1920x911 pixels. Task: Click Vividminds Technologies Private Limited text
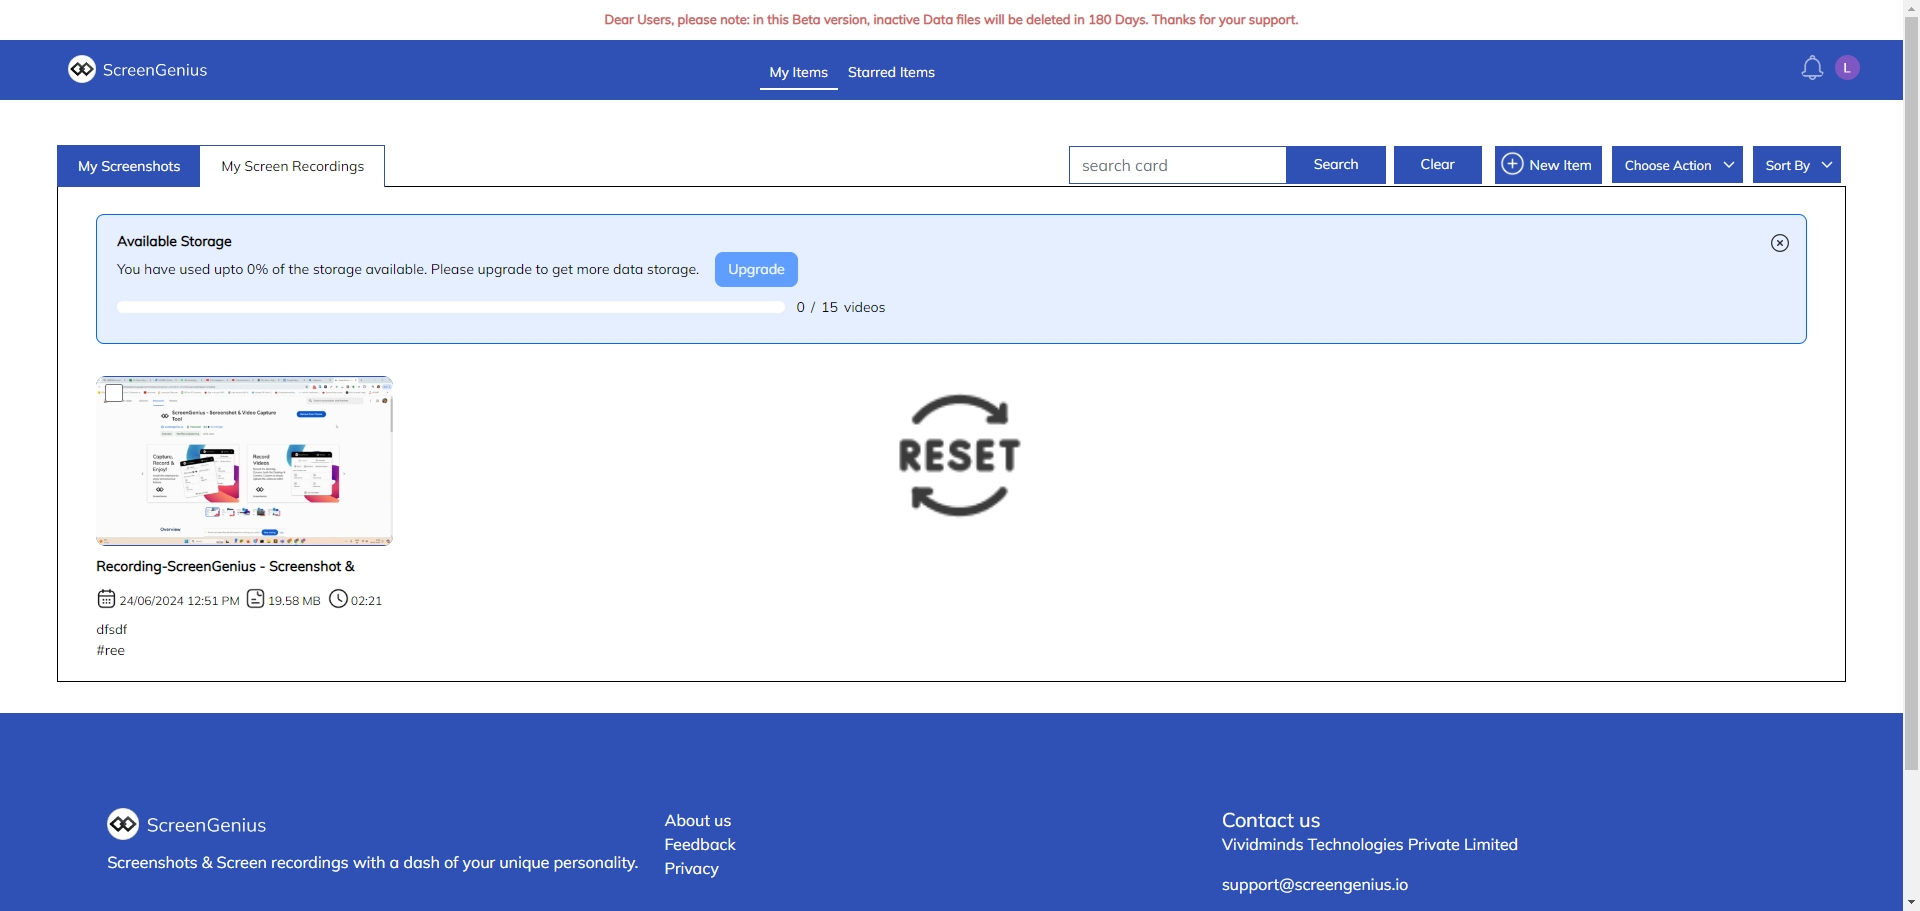pos(1370,844)
